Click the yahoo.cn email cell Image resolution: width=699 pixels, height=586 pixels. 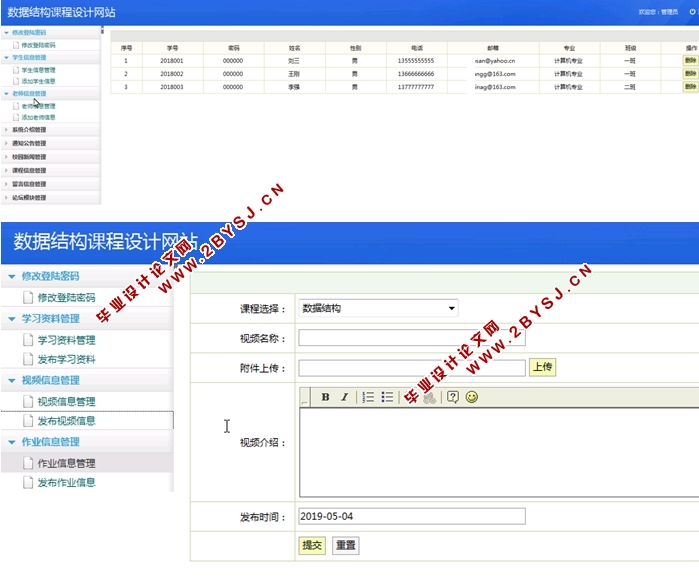495,61
